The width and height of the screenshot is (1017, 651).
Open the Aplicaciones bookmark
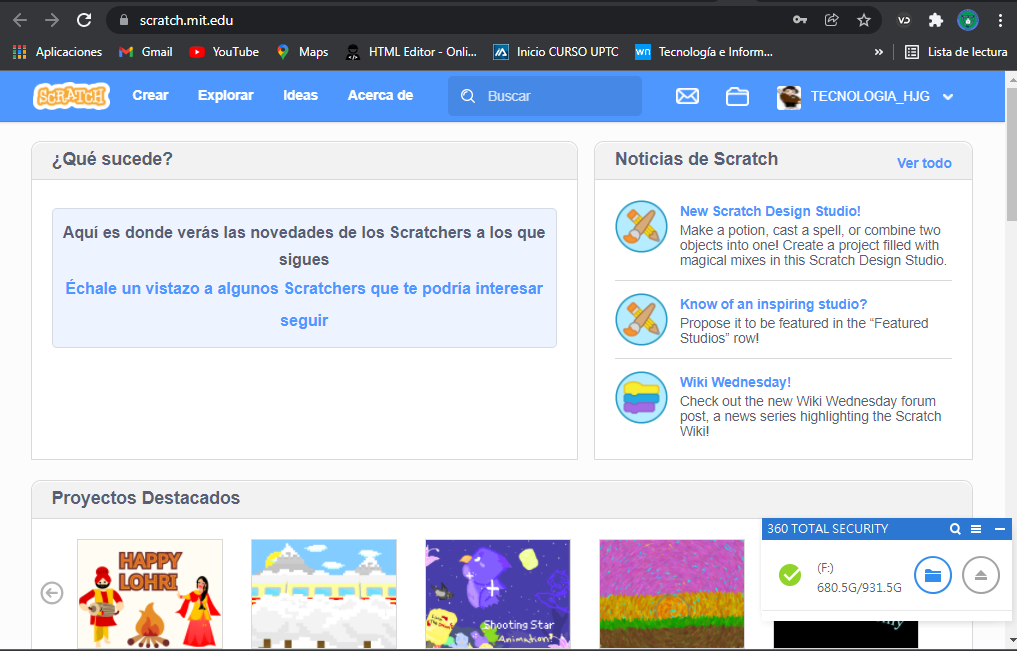pyautogui.click(x=57, y=52)
